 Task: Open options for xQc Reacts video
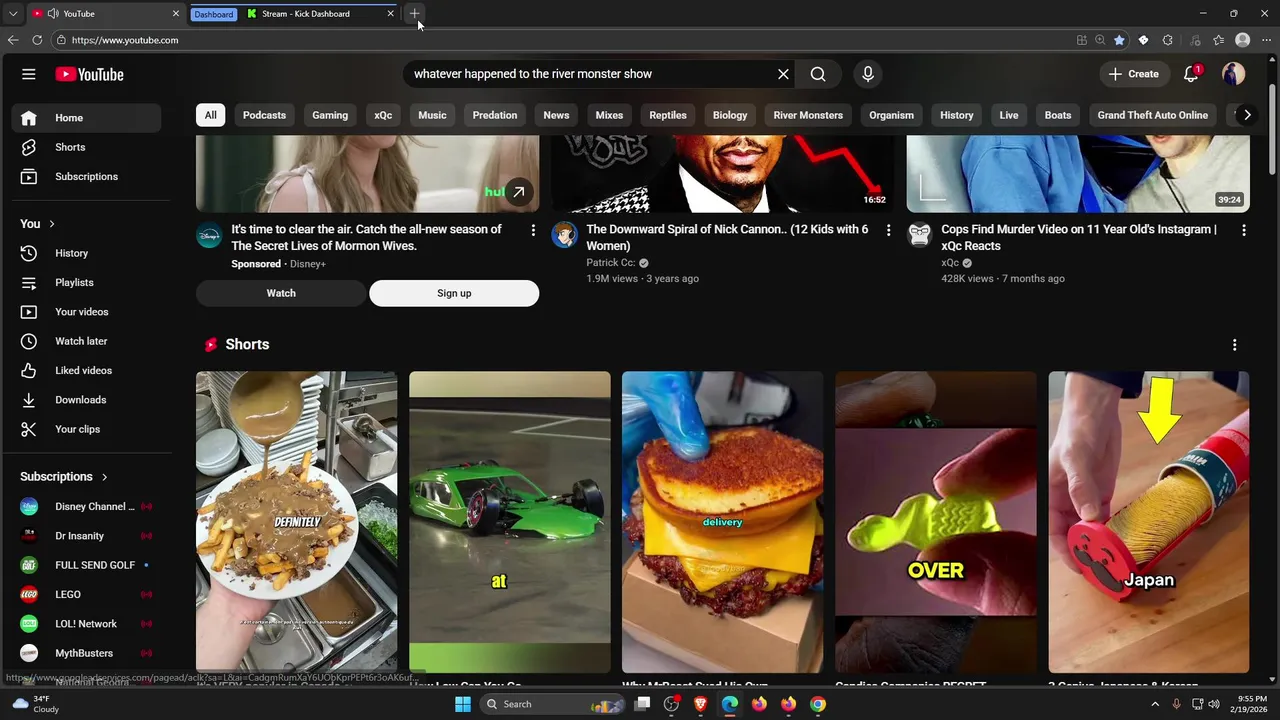[x=1243, y=230]
